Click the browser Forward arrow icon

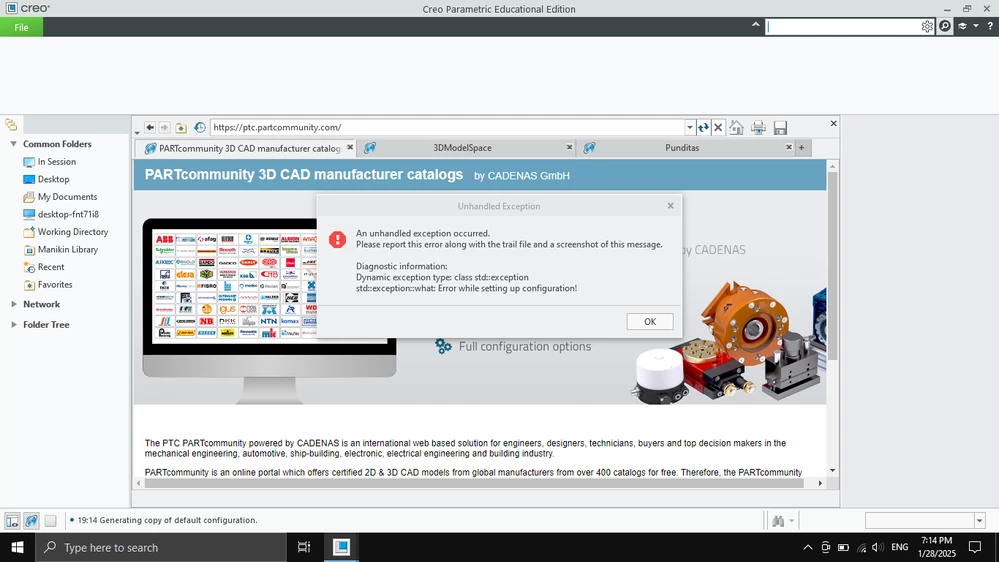coord(164,127)
